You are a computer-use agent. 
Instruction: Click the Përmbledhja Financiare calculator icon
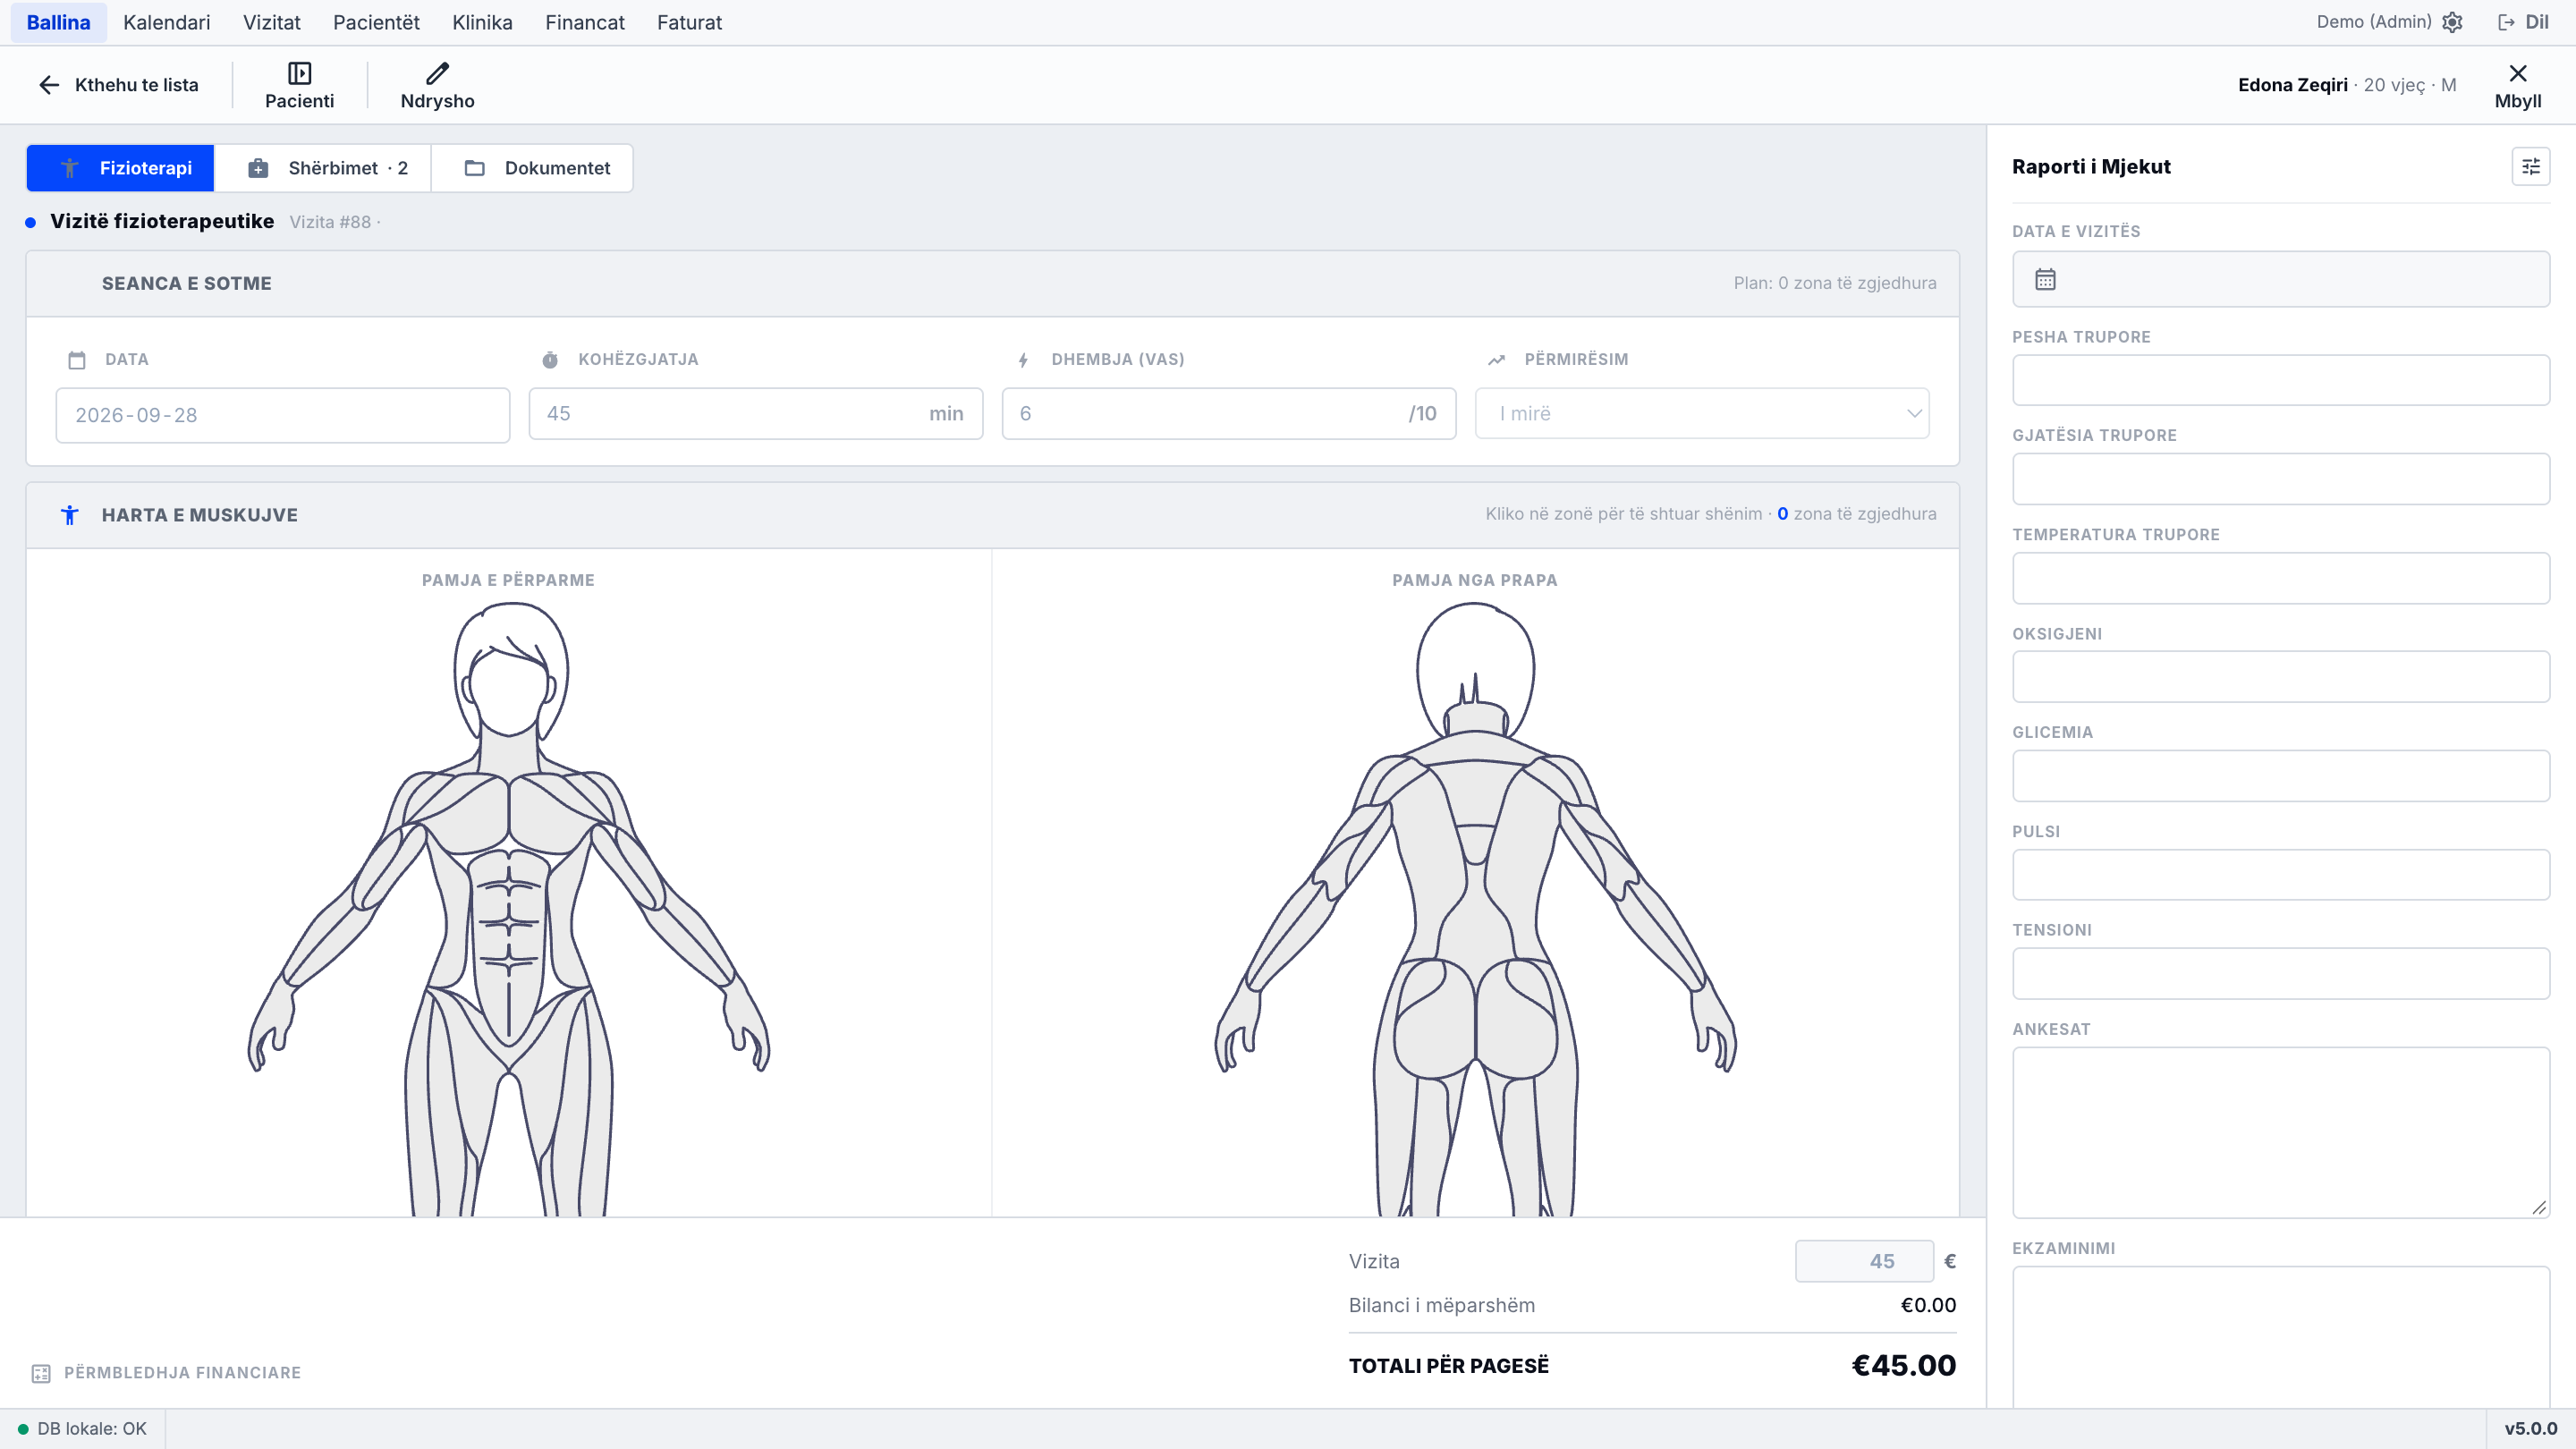(x=41, y=1373)
